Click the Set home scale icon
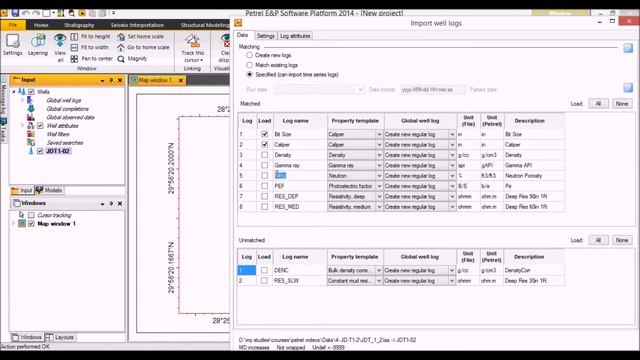 (121, 37)
